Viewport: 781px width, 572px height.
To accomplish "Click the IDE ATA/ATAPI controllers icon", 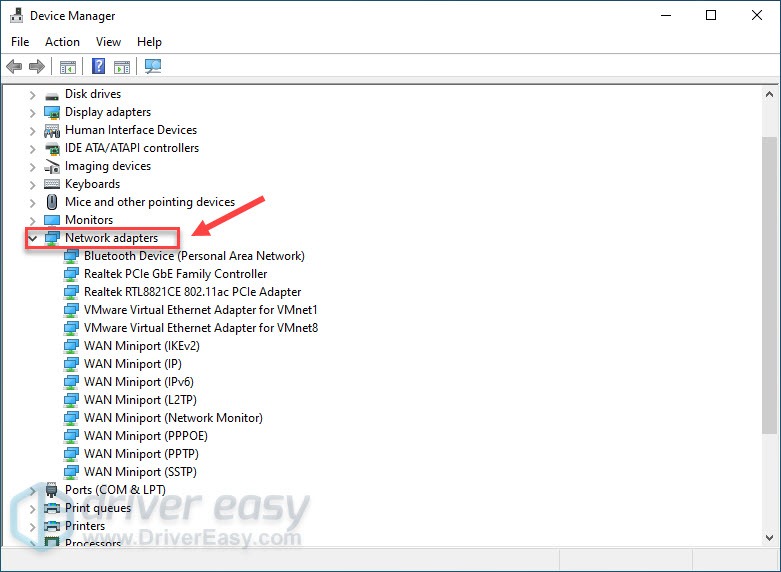I will click(52, 148).
